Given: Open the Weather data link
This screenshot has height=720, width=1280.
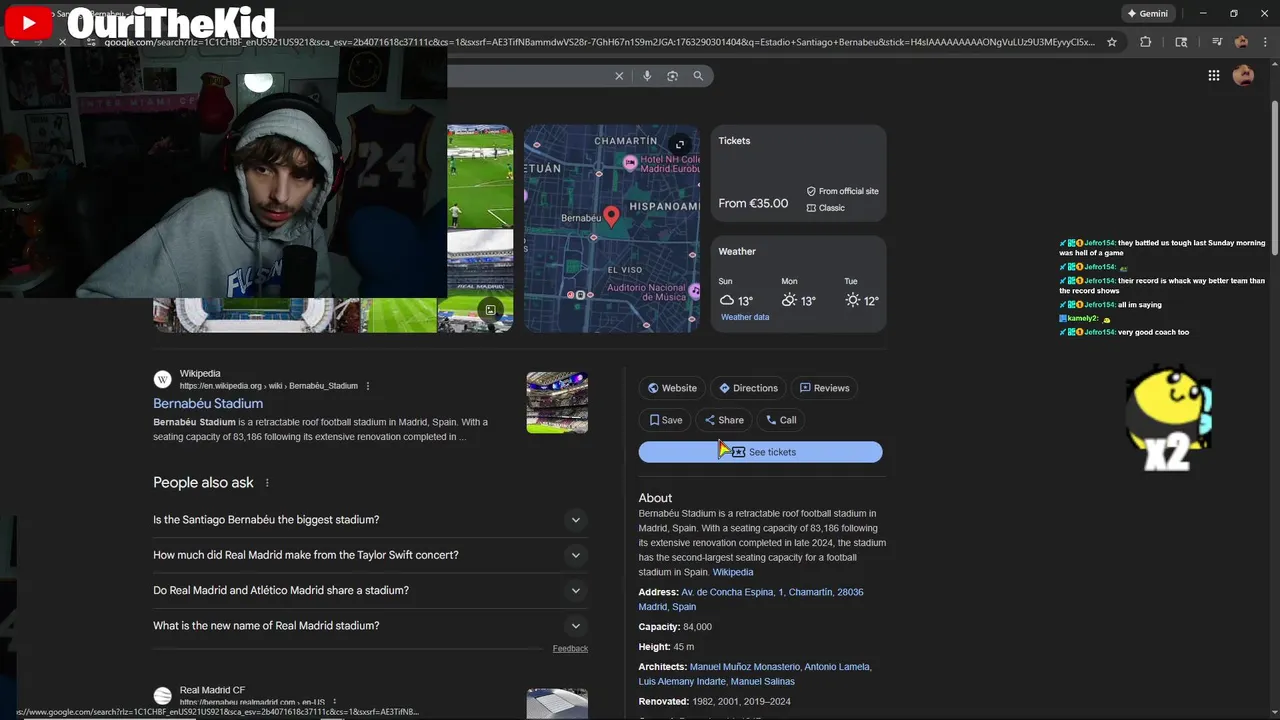Looking at the screenshot, I should point(745,317).
